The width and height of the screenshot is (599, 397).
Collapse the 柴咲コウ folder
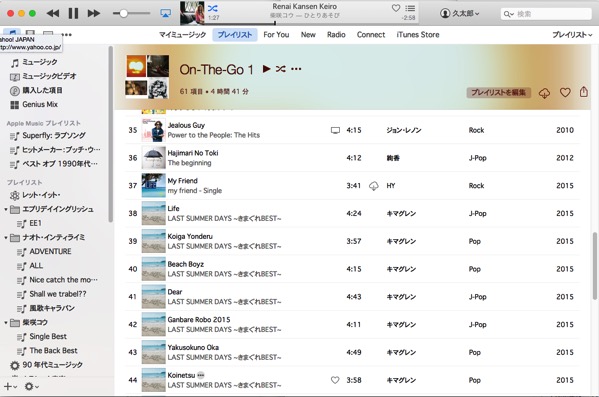[x=5, y=323]
